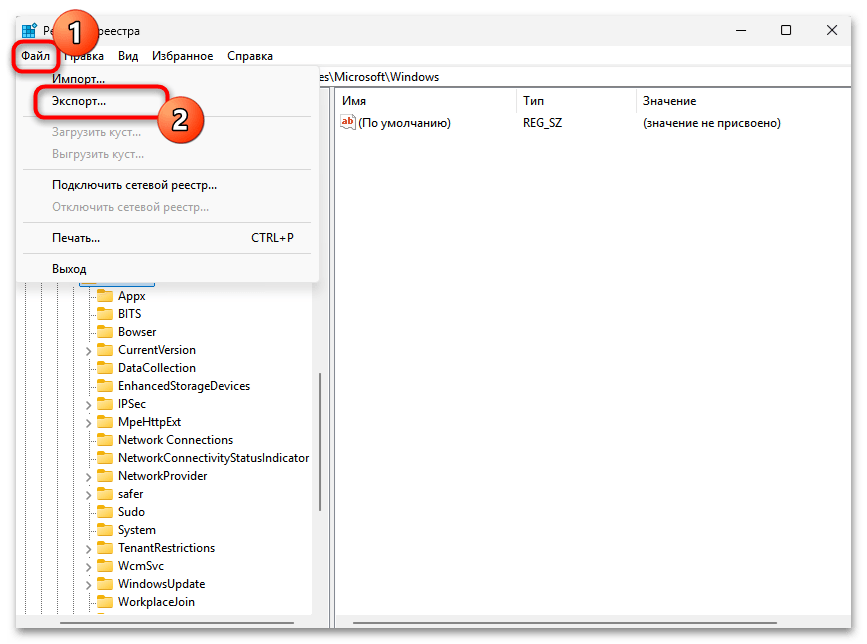Image resolution: width=867 pixels, height=644 pixels.
Task: Expand the TenantRestrictions key
Action: pos(88,549)
